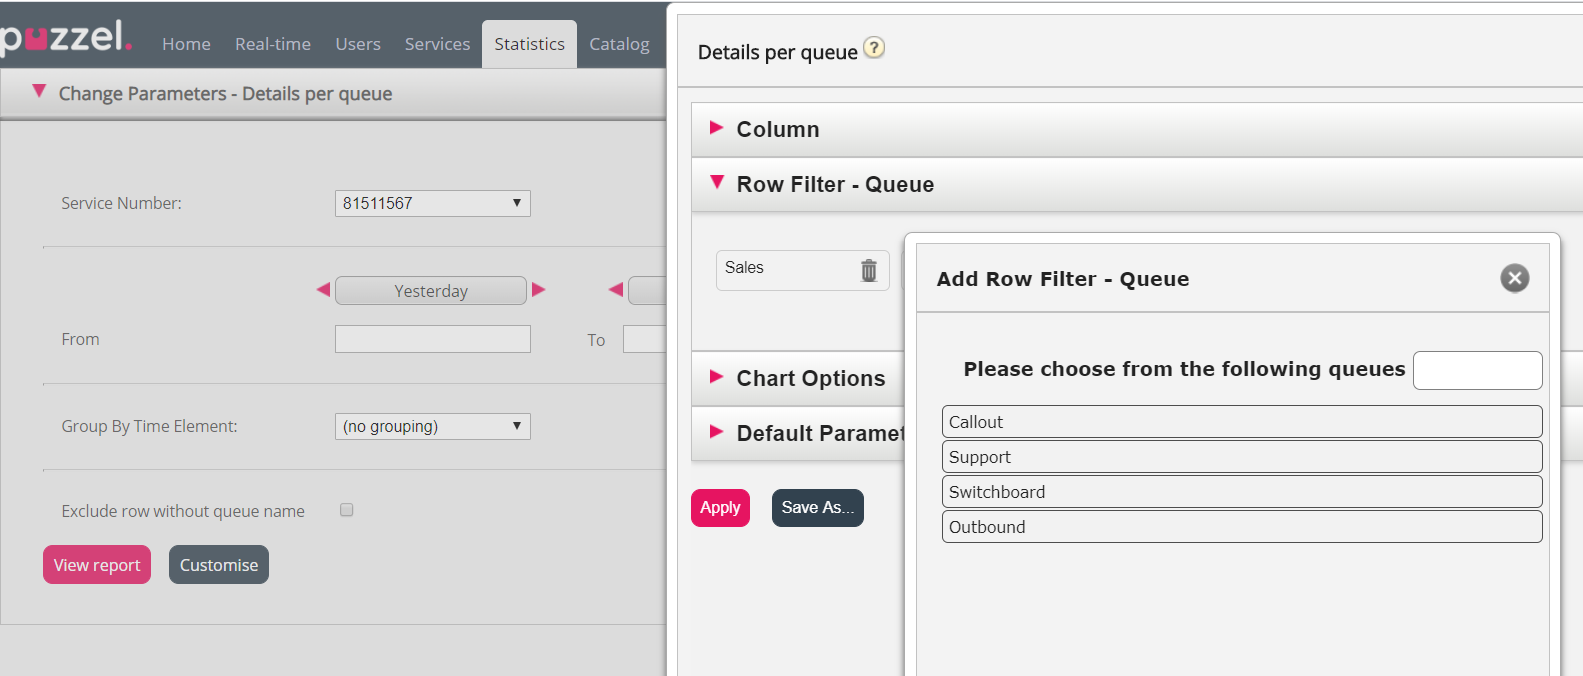This screenshot has width=1583, height=676.
Task: Tick Exclude row without queue name checkbox
Action: tap(347, 510)
